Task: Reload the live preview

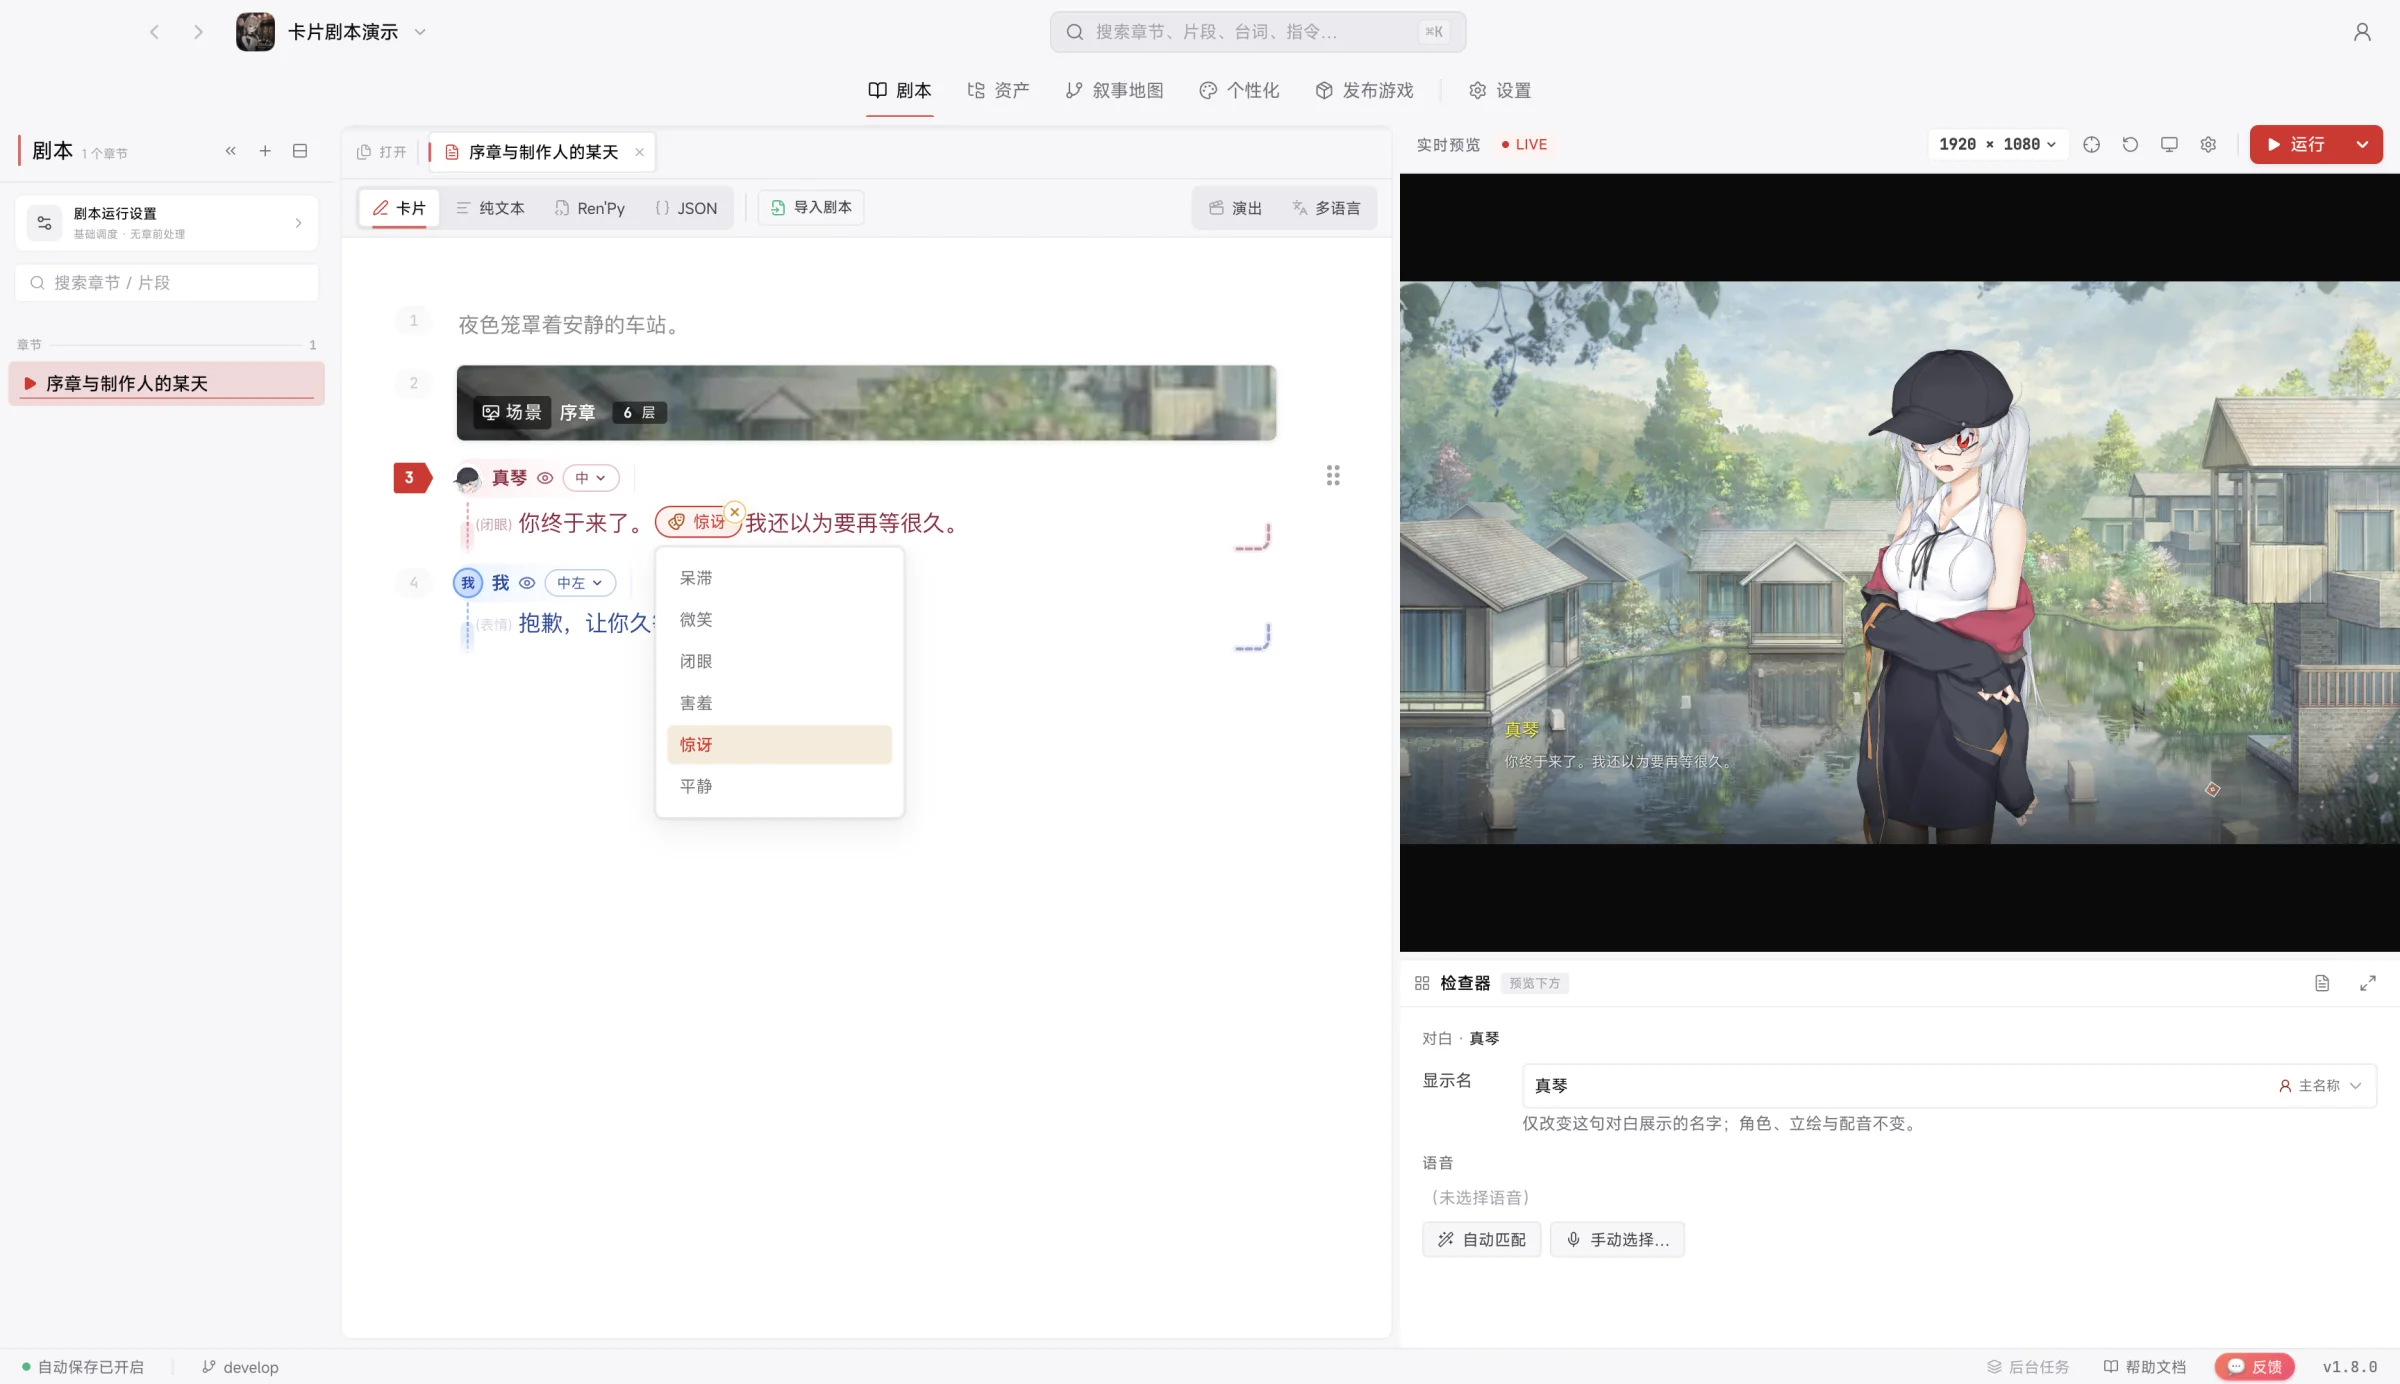Action: 2130,144
